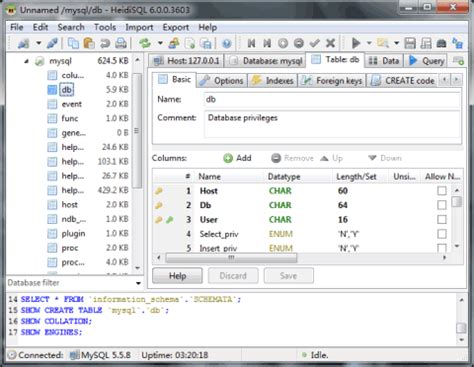The height and width of the screenshot is (367, 474).
Task: Click the Discard button
Action: pyautogui.click(x=233, y=276)
